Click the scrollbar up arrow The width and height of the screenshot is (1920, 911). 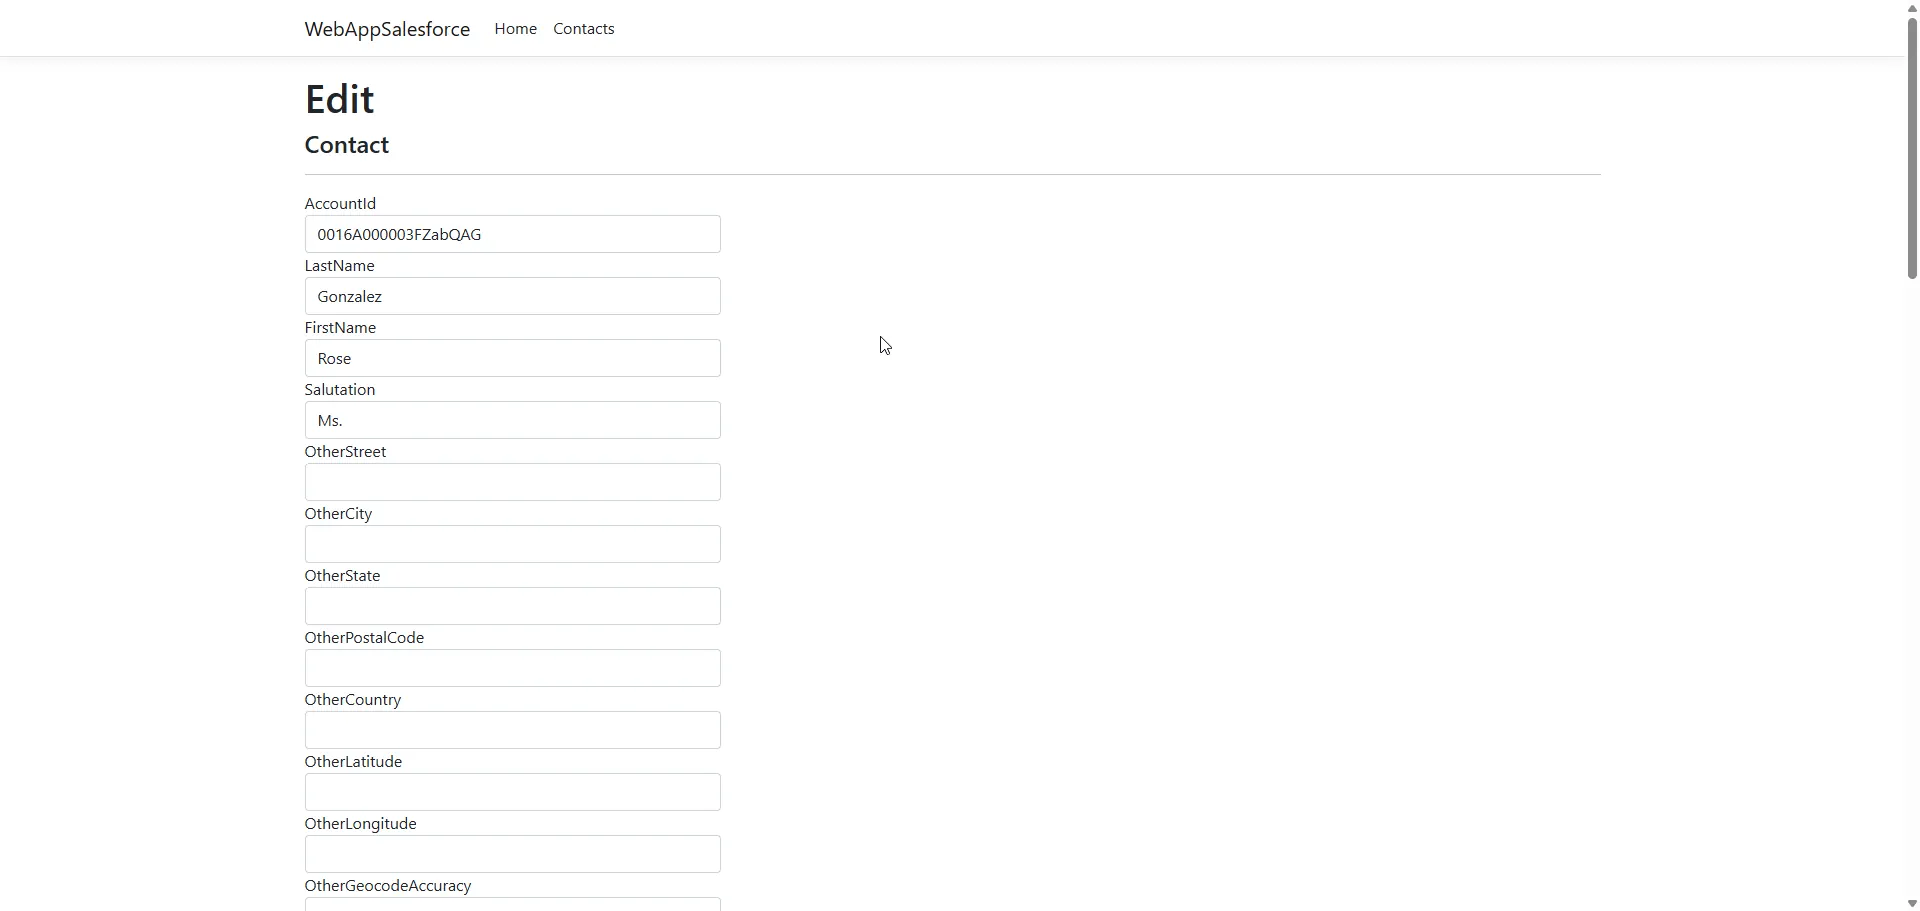[x=1912, y=8]
